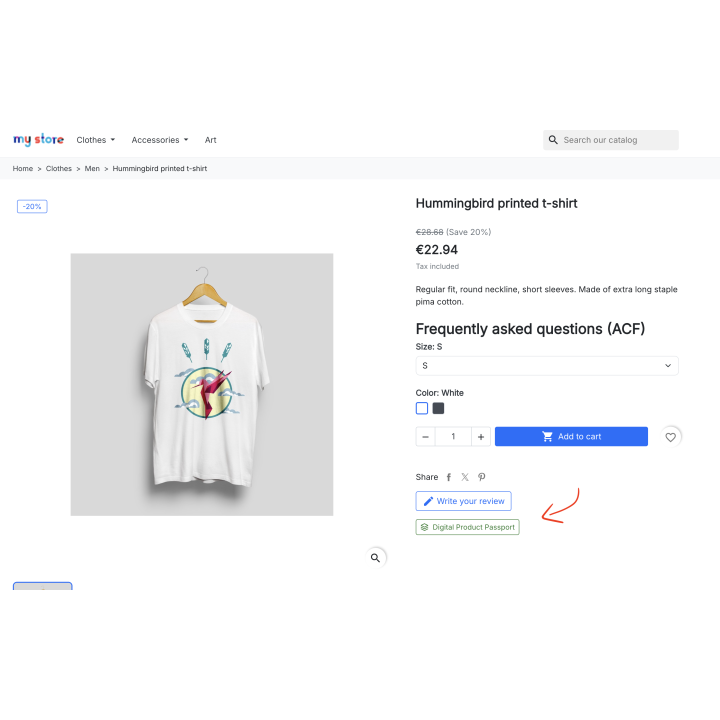
Task: Decrease quantity with minus button
Action: (x=426, y=437)
